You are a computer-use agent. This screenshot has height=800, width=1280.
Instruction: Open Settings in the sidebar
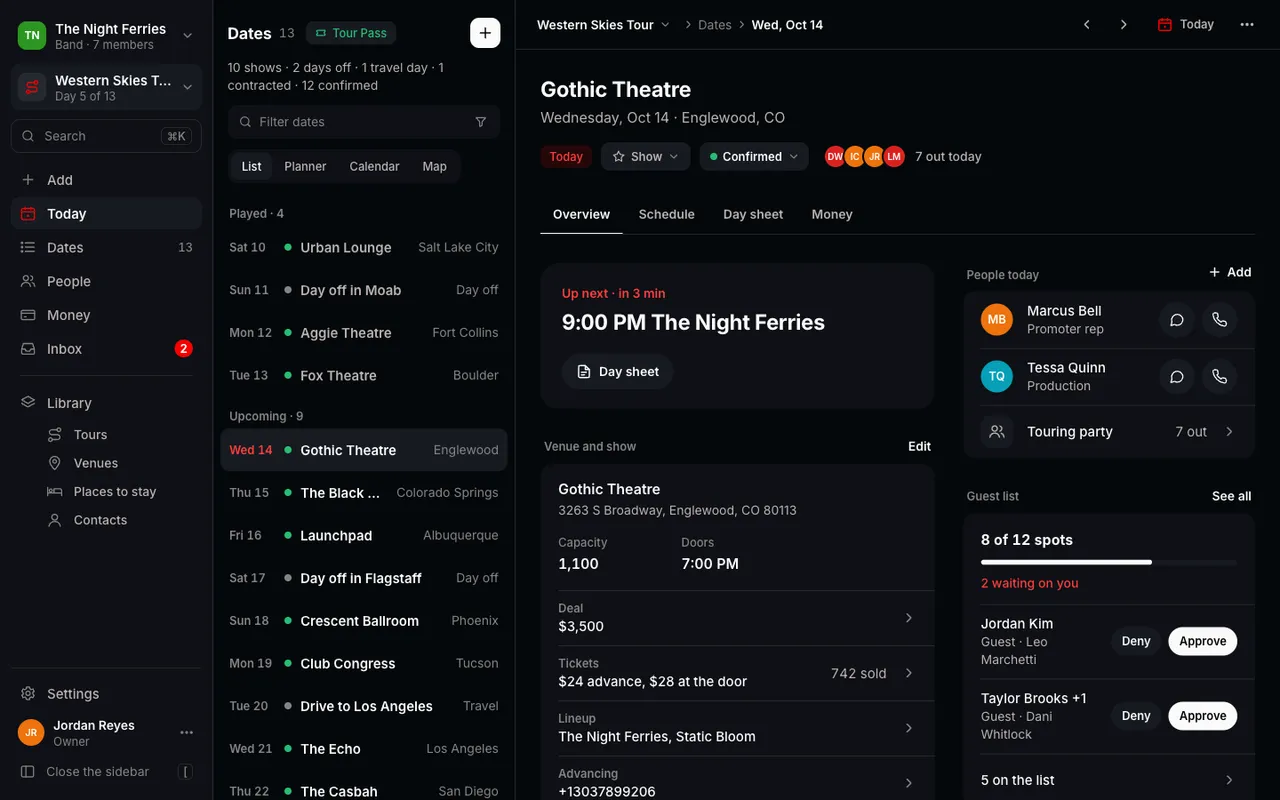[x=106, y=694]
